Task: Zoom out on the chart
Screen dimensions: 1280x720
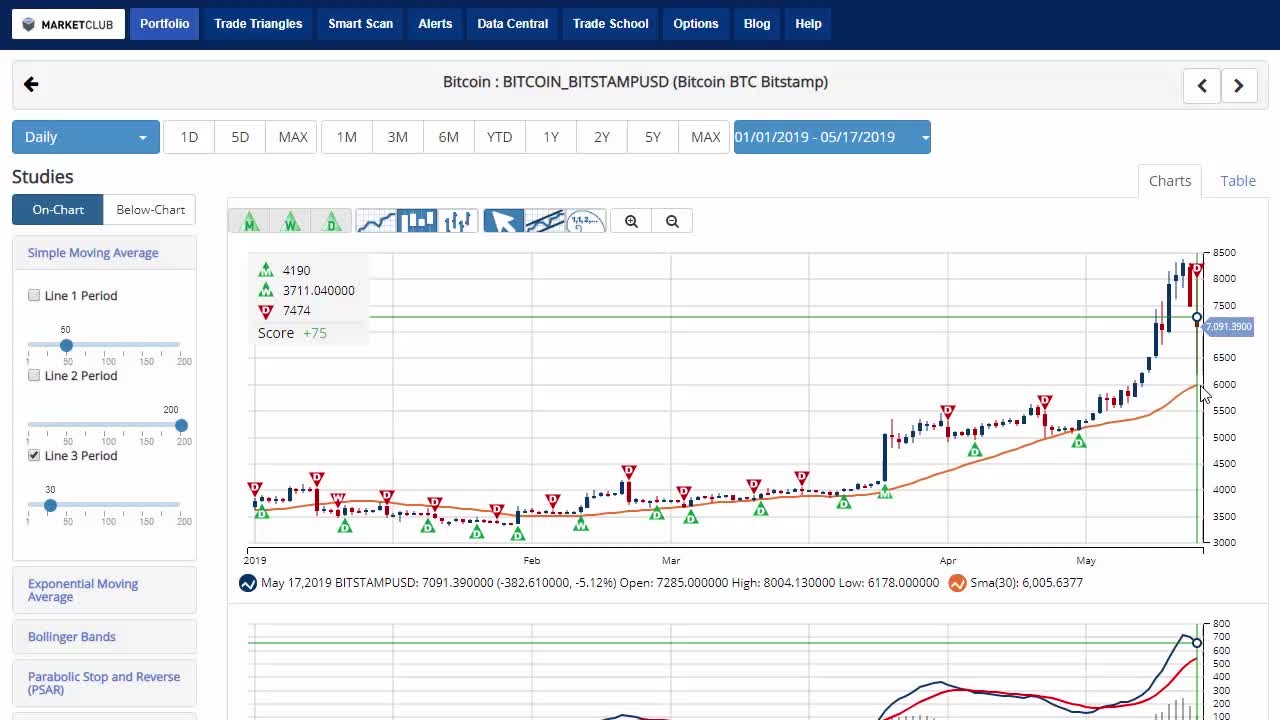Action: 672,221
